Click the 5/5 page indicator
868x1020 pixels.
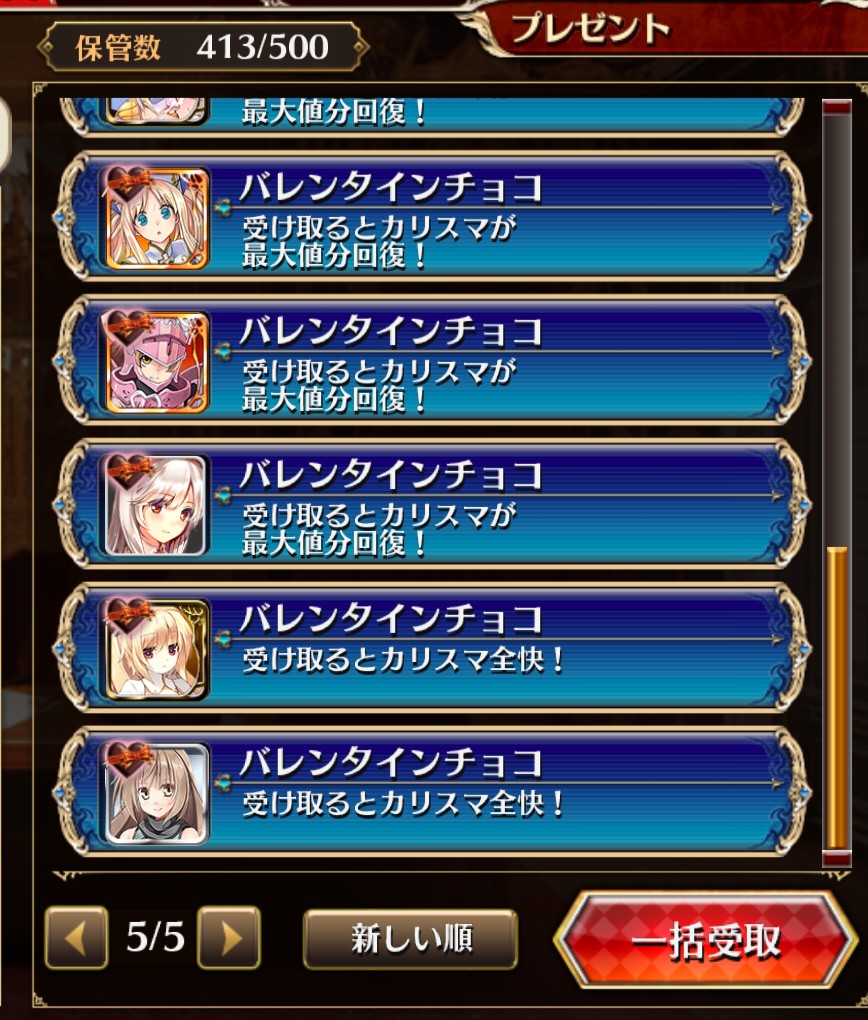point(154,937)
